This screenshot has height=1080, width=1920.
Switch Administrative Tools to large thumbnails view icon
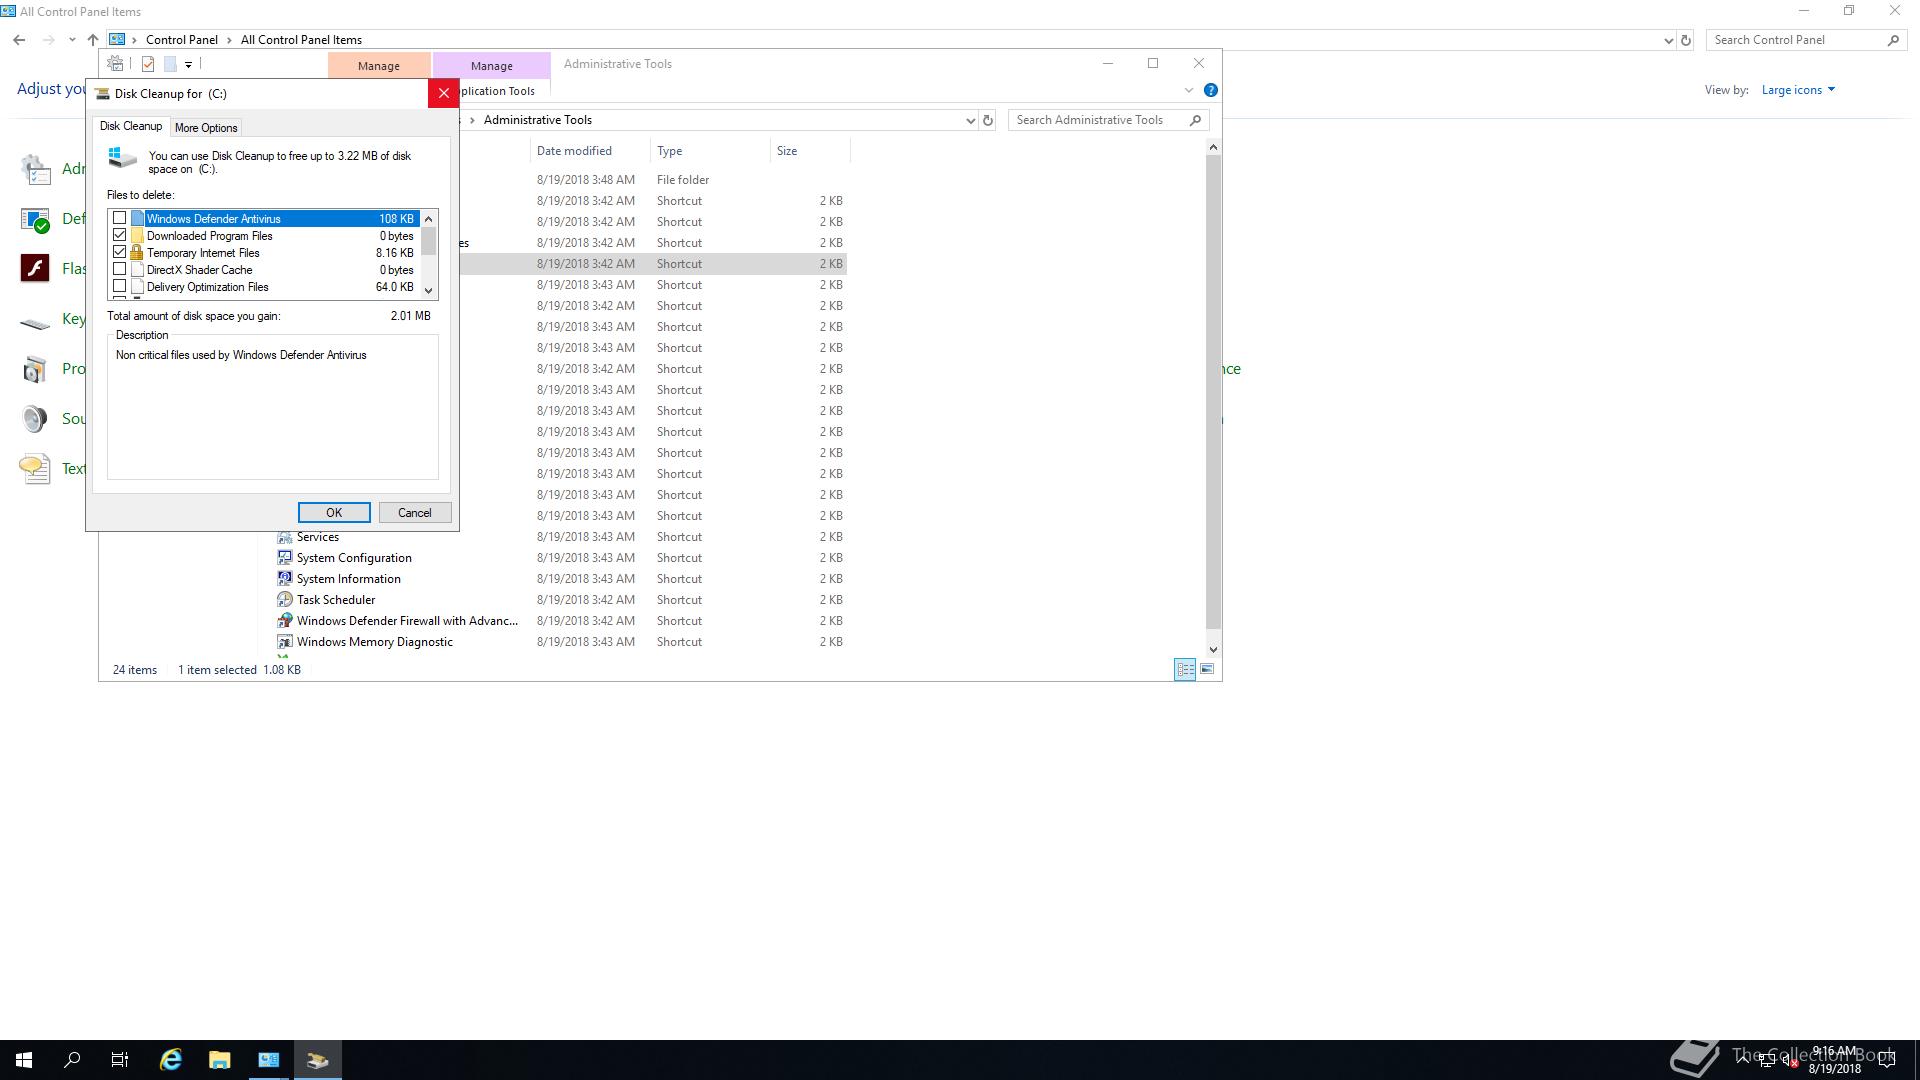coord(1207,669)
